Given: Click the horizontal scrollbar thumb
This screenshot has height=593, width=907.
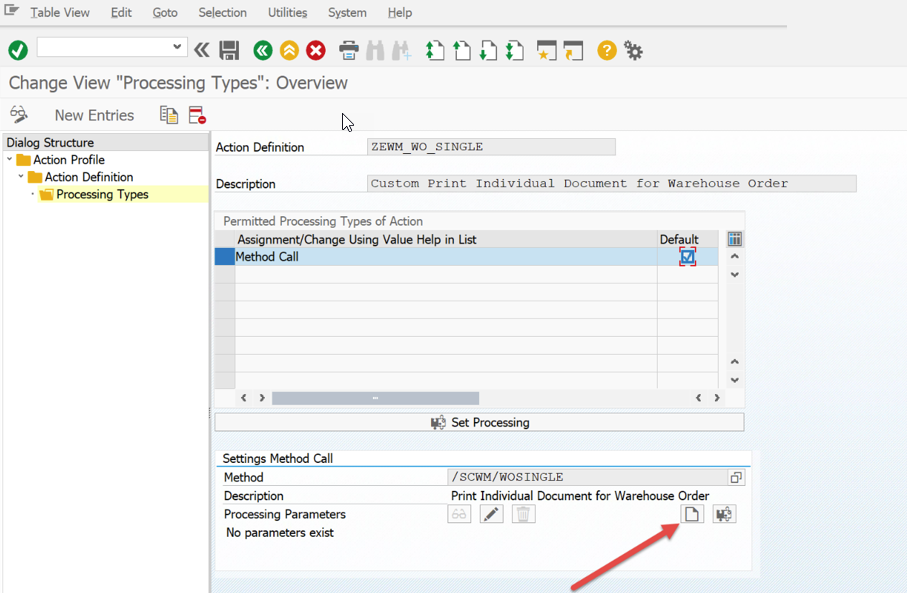Looking at the screenshot, I should [375, 398].
